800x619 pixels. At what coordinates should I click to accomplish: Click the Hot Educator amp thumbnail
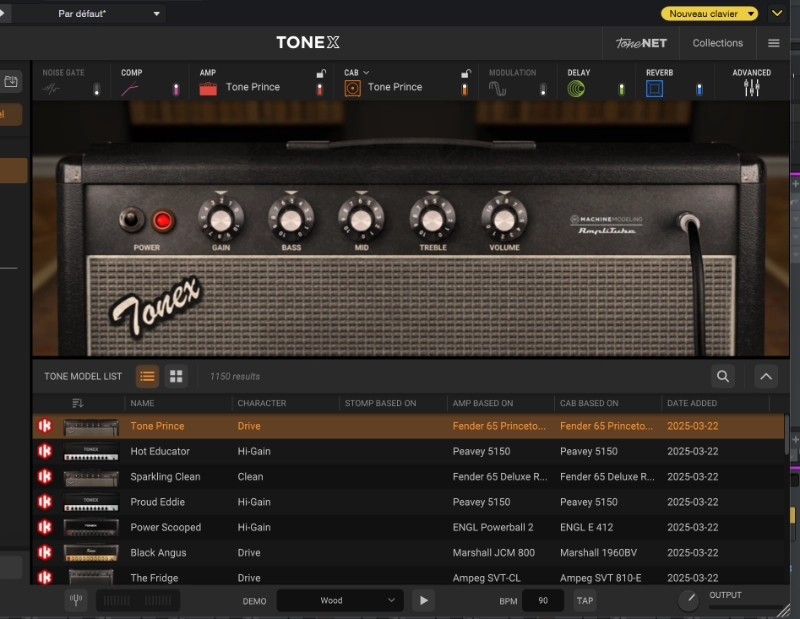(x=91, y=452)
